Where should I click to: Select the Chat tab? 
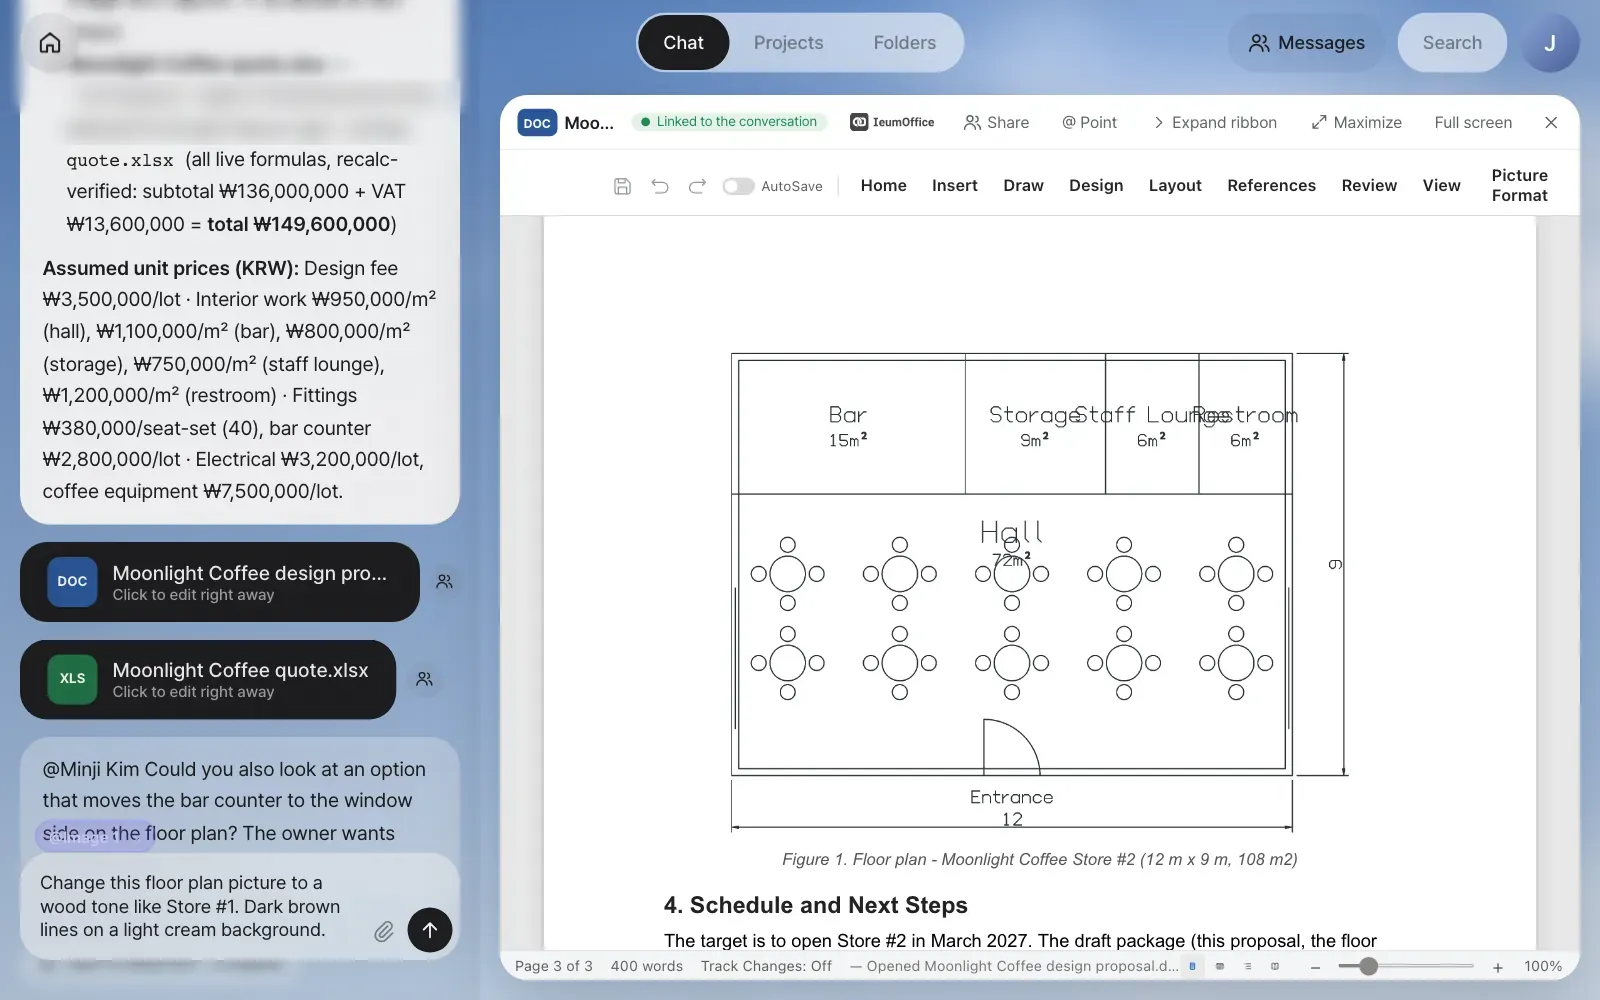684,43
